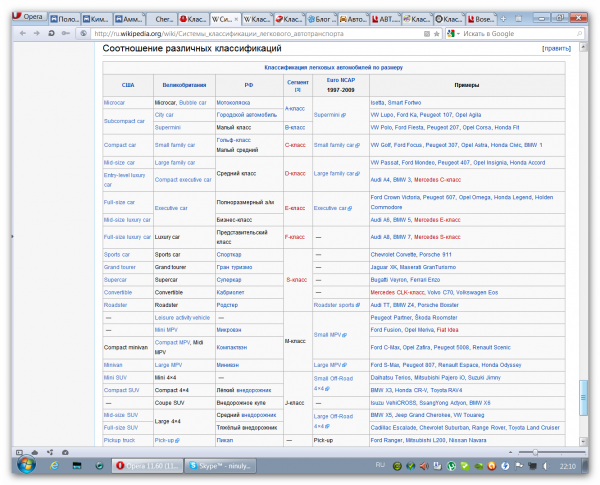Reload the current Wikipedia page

(51, 34)
